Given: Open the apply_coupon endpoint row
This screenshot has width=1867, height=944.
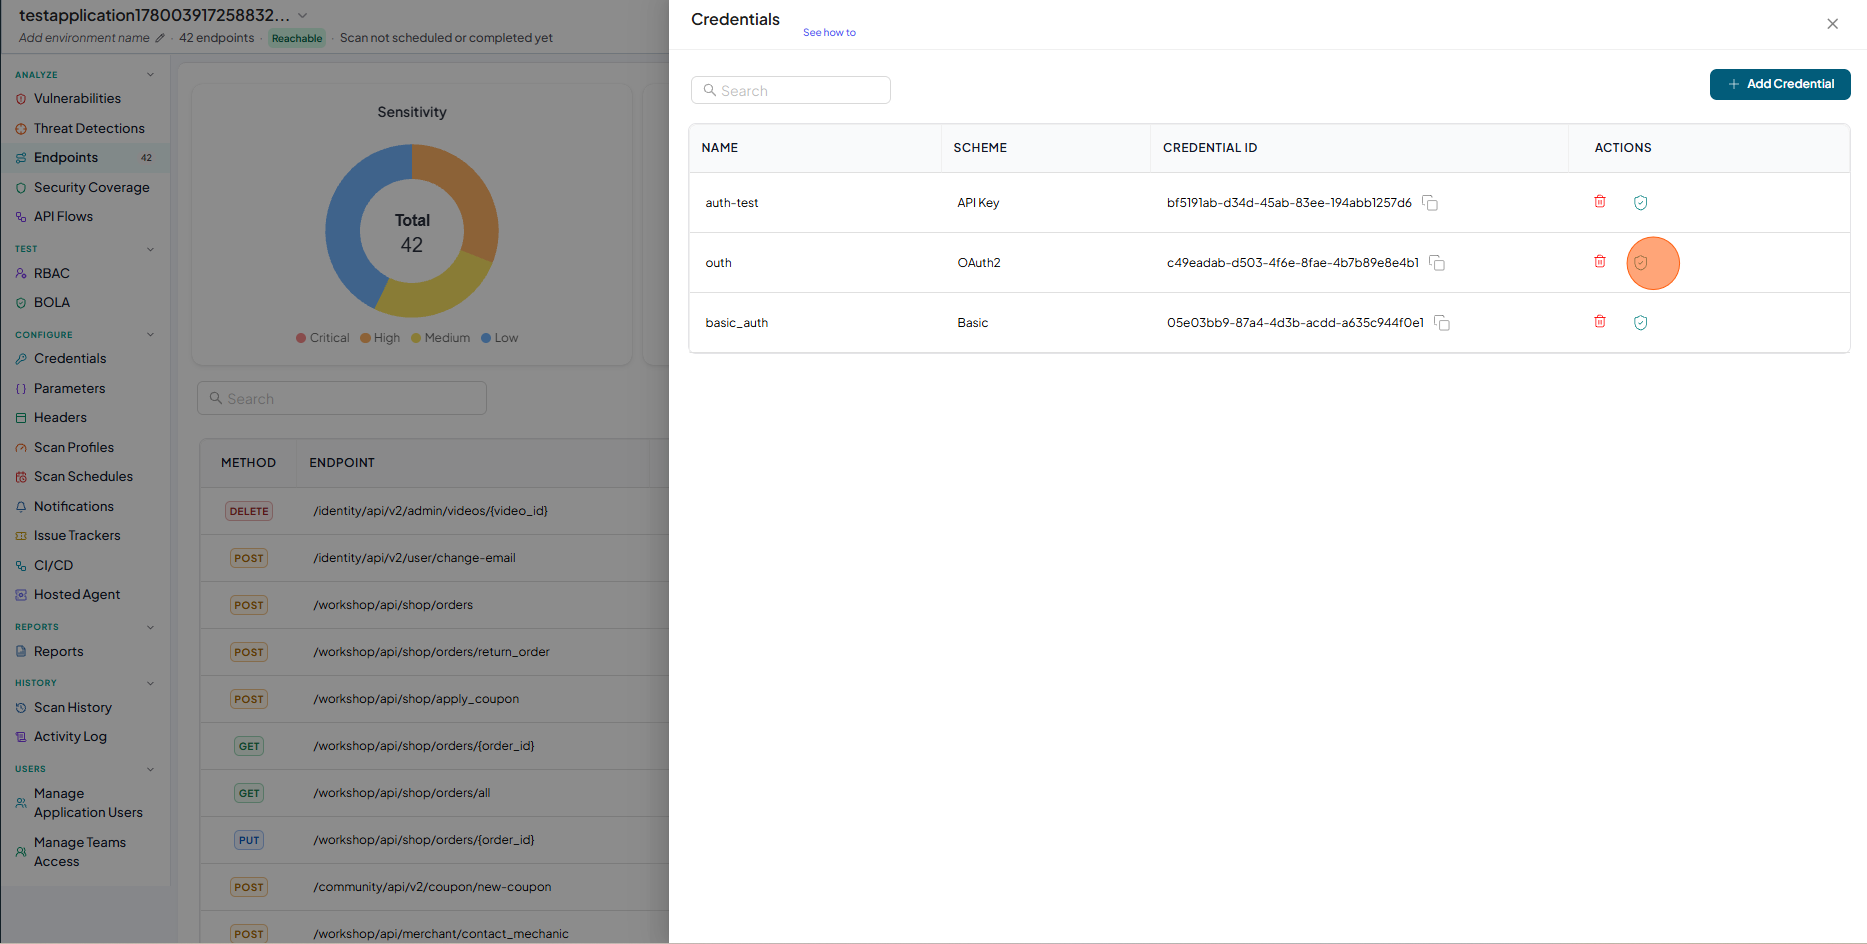Looking at the screenshot, I should point(416,699).
